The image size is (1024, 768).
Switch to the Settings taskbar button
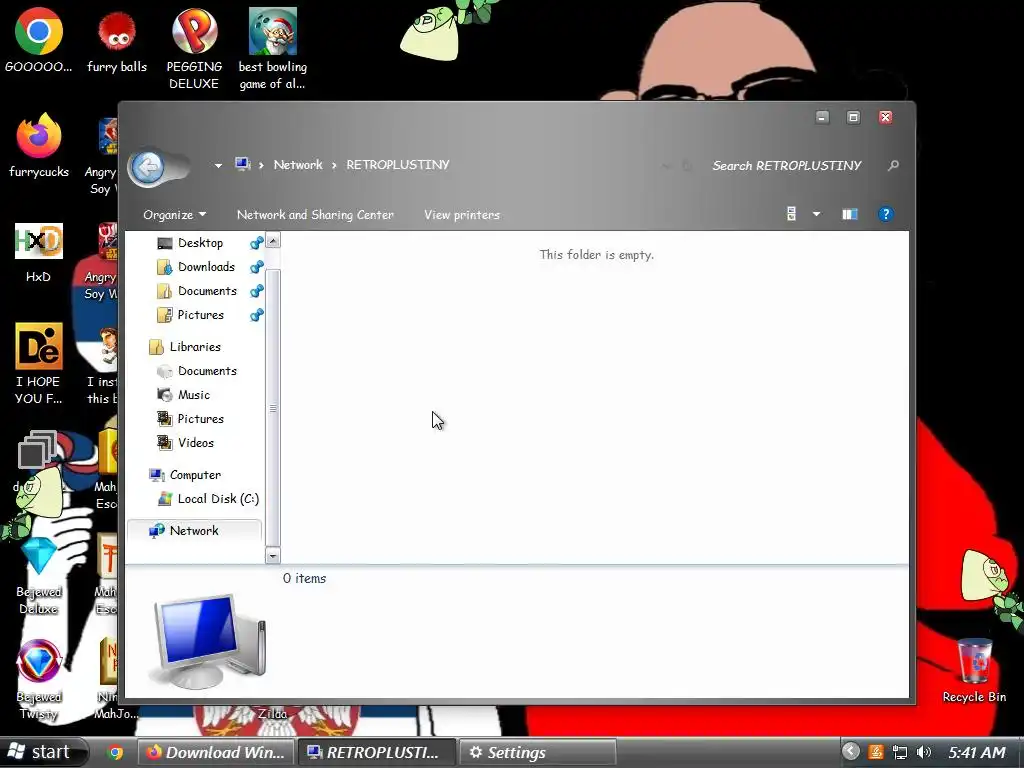coord(537,752)
